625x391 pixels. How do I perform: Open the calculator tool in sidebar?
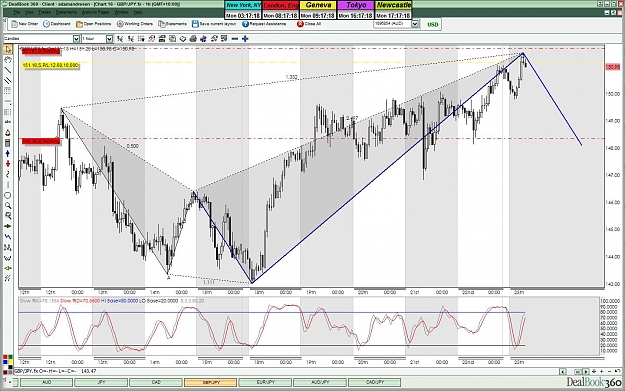[x=8, y=143]
